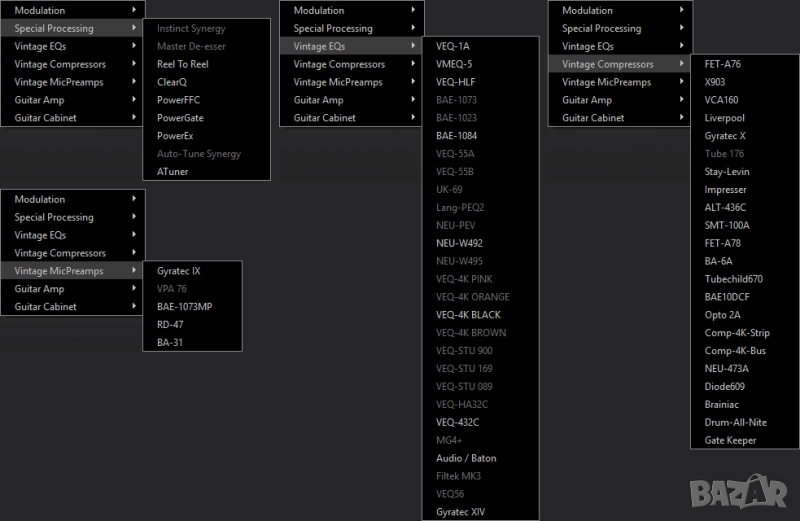Choose the BAE-1084 equalizer
The height and width of the screenshot is (521, 800).
(x=456, y=136)
